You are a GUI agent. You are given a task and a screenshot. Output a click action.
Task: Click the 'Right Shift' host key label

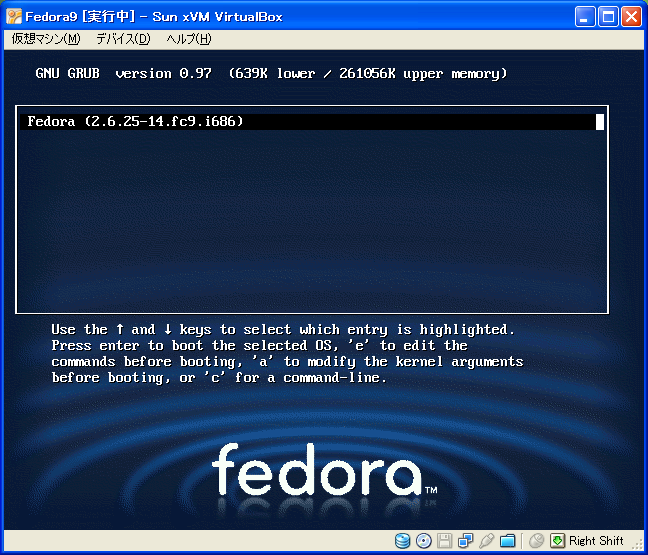596,541
